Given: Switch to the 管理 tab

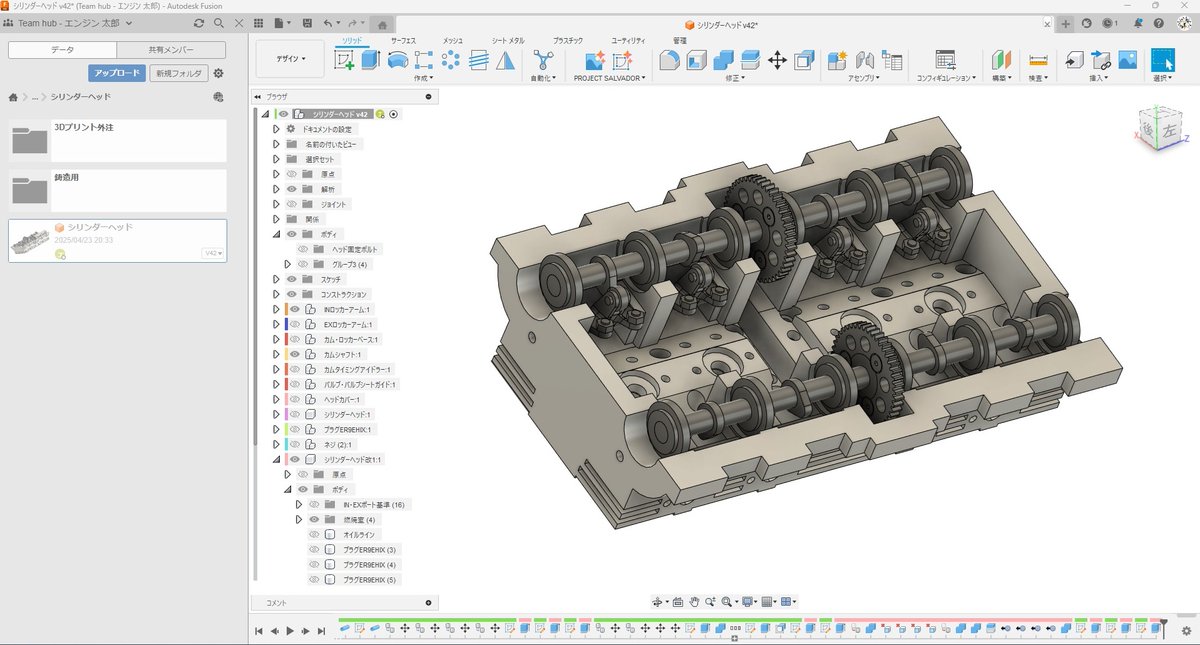Looking at the screenshot, I should pyautogui.click(x=680, y=40).
